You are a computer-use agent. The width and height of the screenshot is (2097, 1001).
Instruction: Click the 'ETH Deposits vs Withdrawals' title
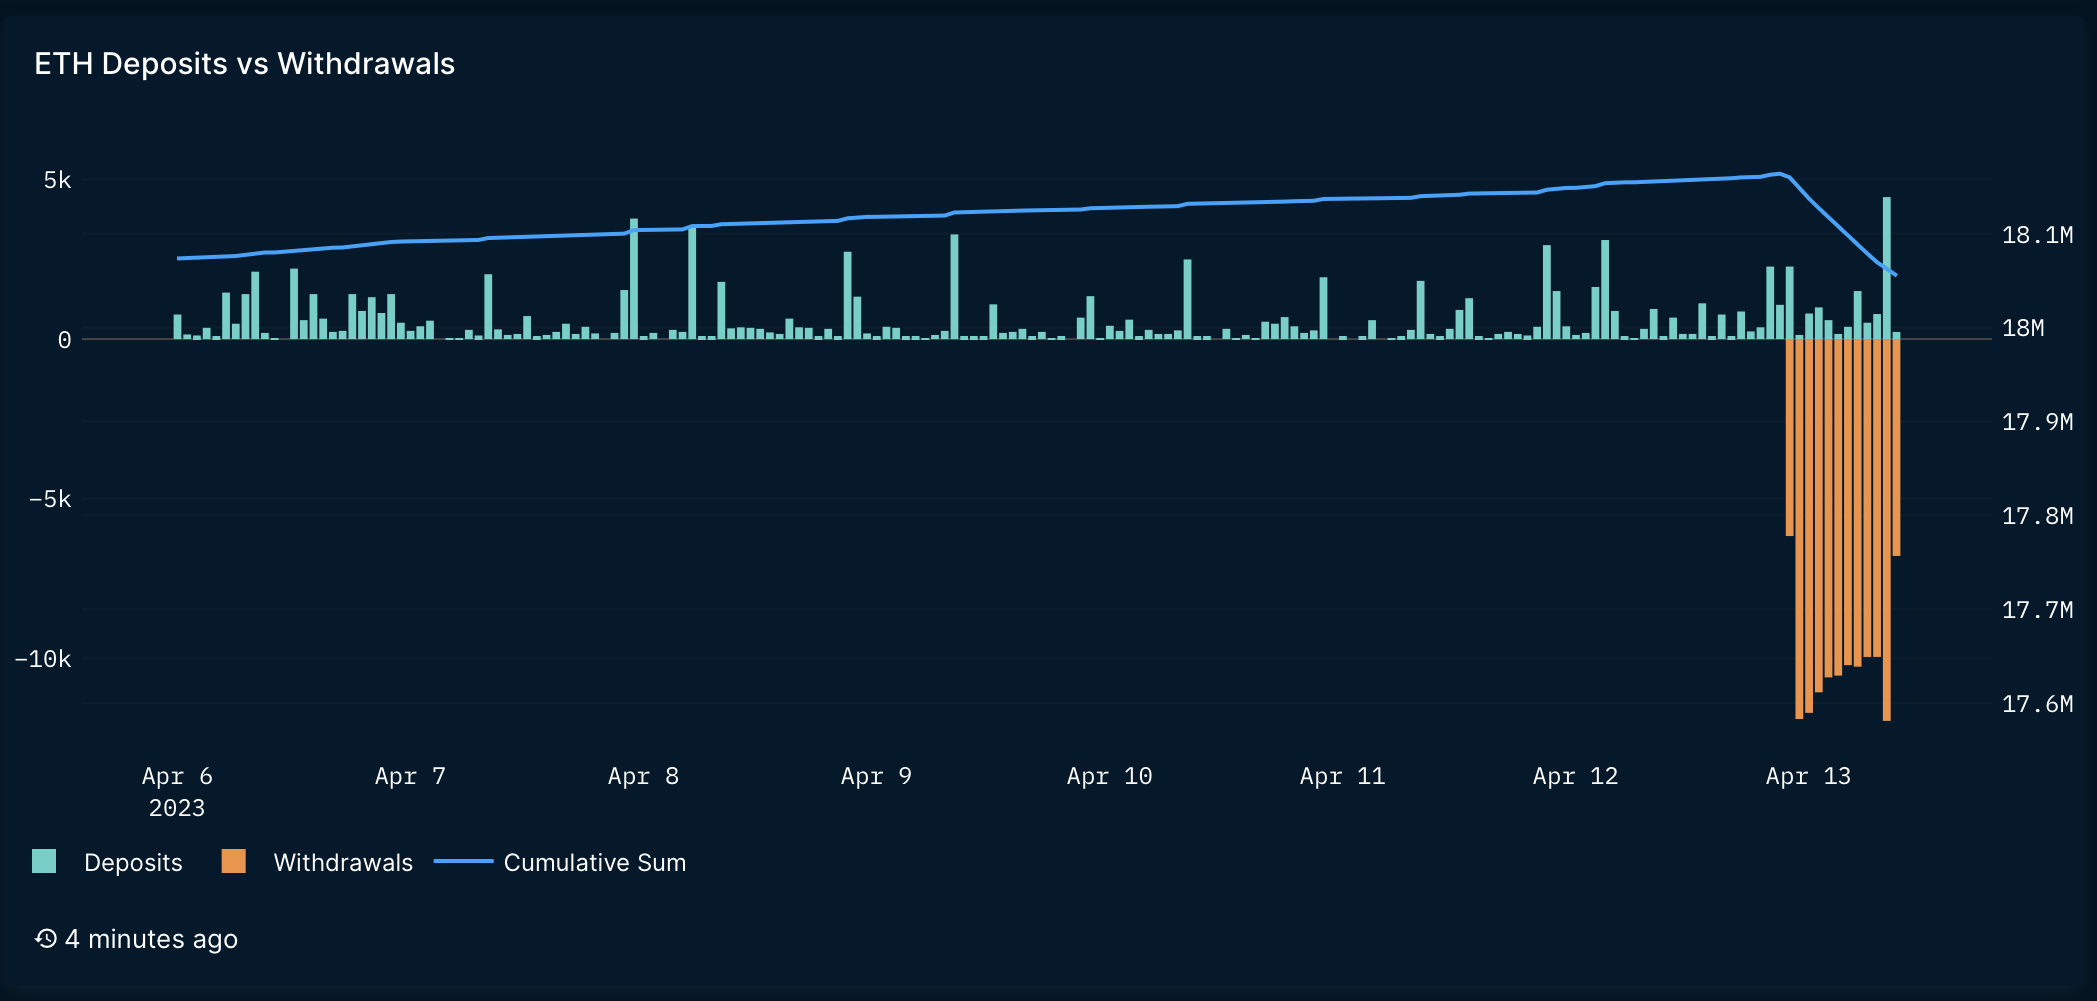click(244, 64)
